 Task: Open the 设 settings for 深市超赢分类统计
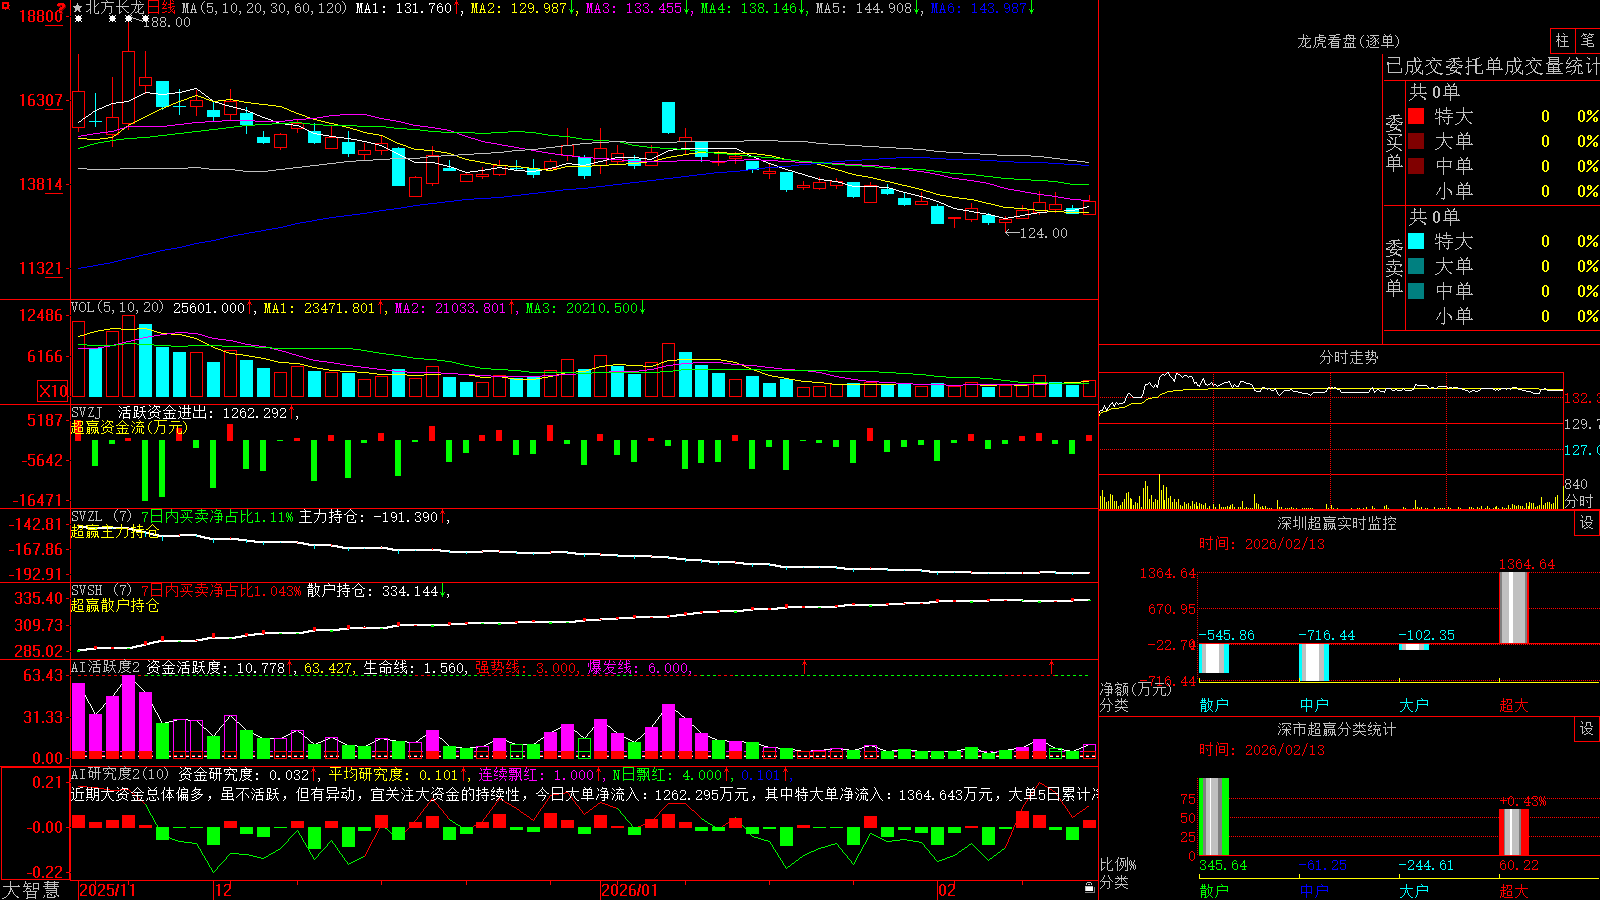(x=1587, y=729)
